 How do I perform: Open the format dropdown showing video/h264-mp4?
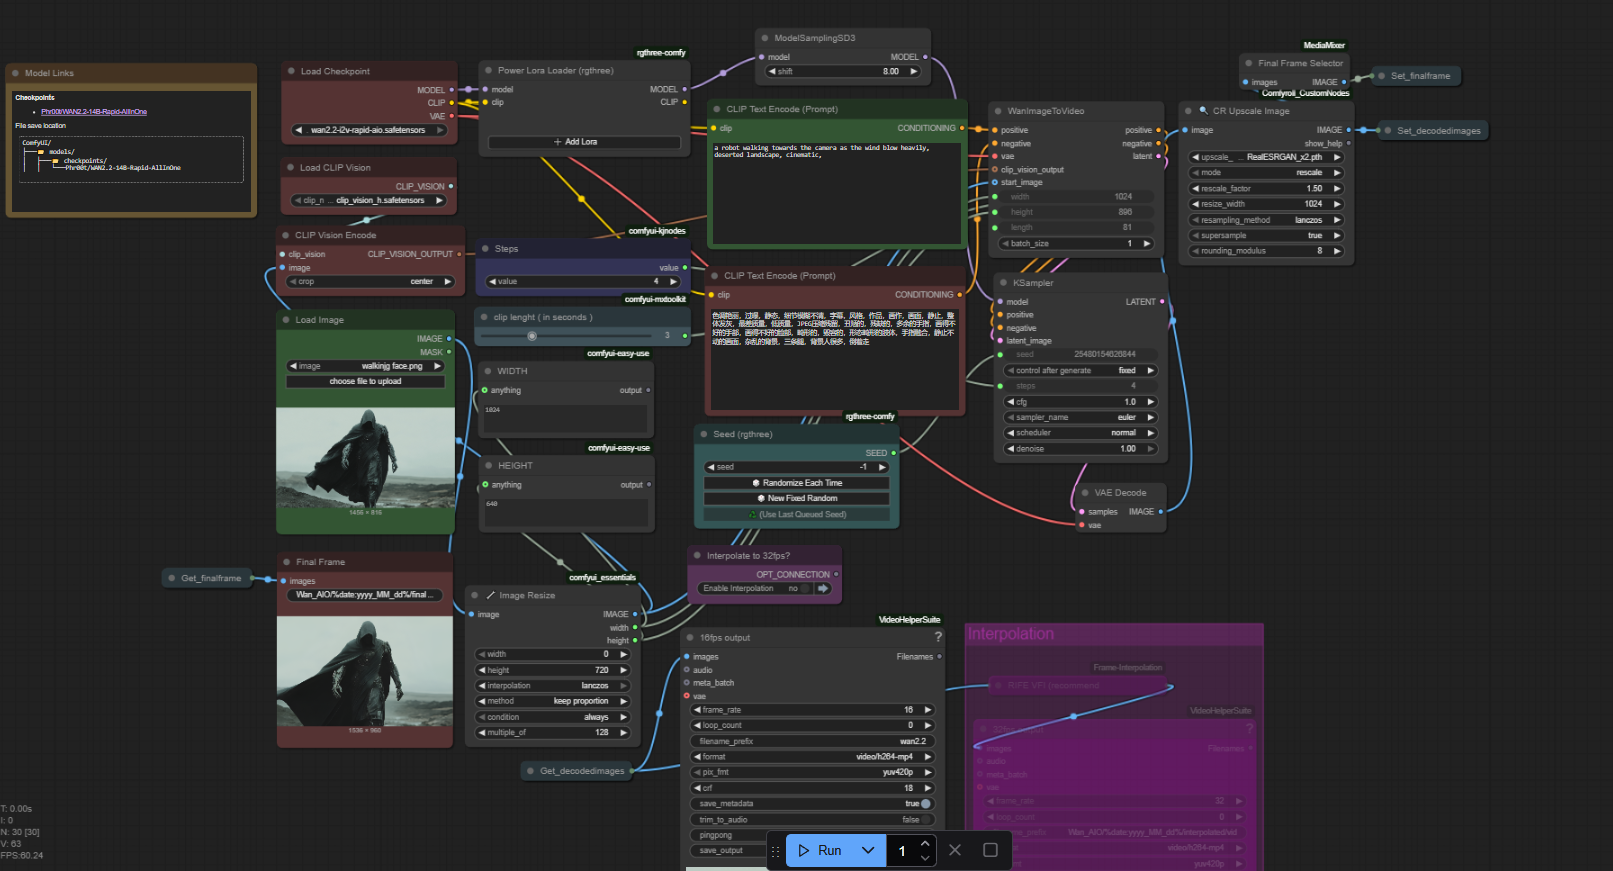point(812,757)
